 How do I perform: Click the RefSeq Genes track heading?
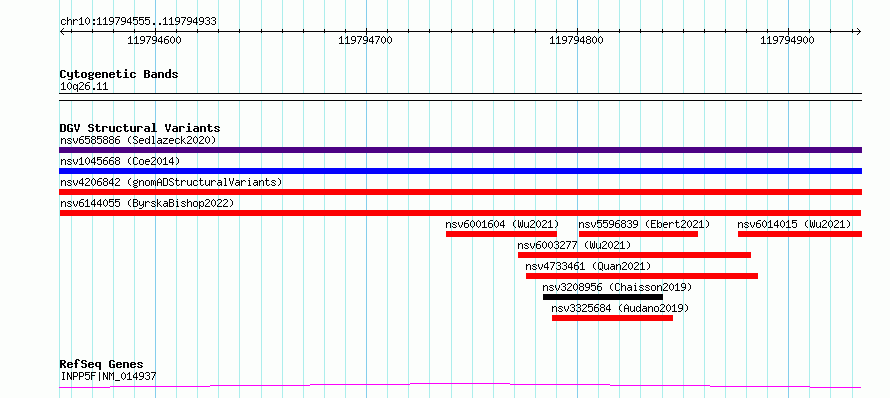tap(102, 364)
